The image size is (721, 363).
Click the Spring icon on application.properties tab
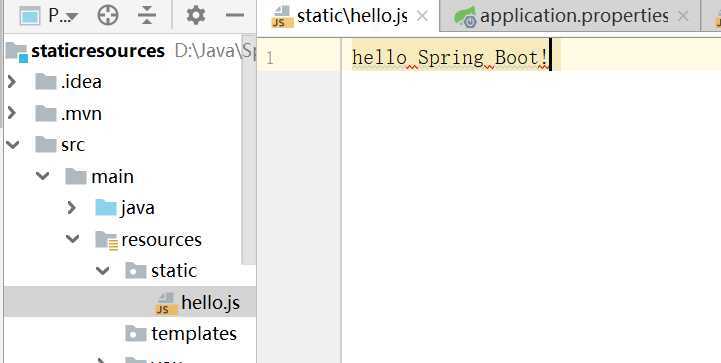click(x=465, y=17)
